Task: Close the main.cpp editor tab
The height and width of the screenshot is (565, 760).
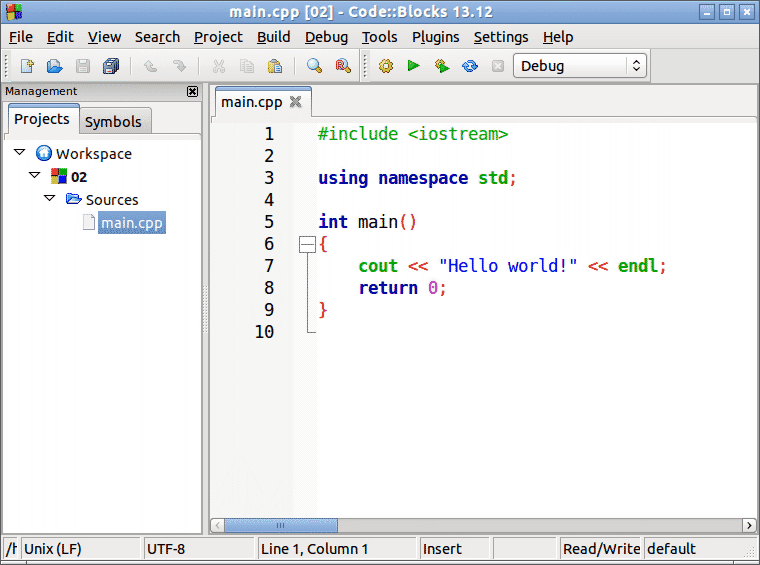Action: (x=295, y=102)
